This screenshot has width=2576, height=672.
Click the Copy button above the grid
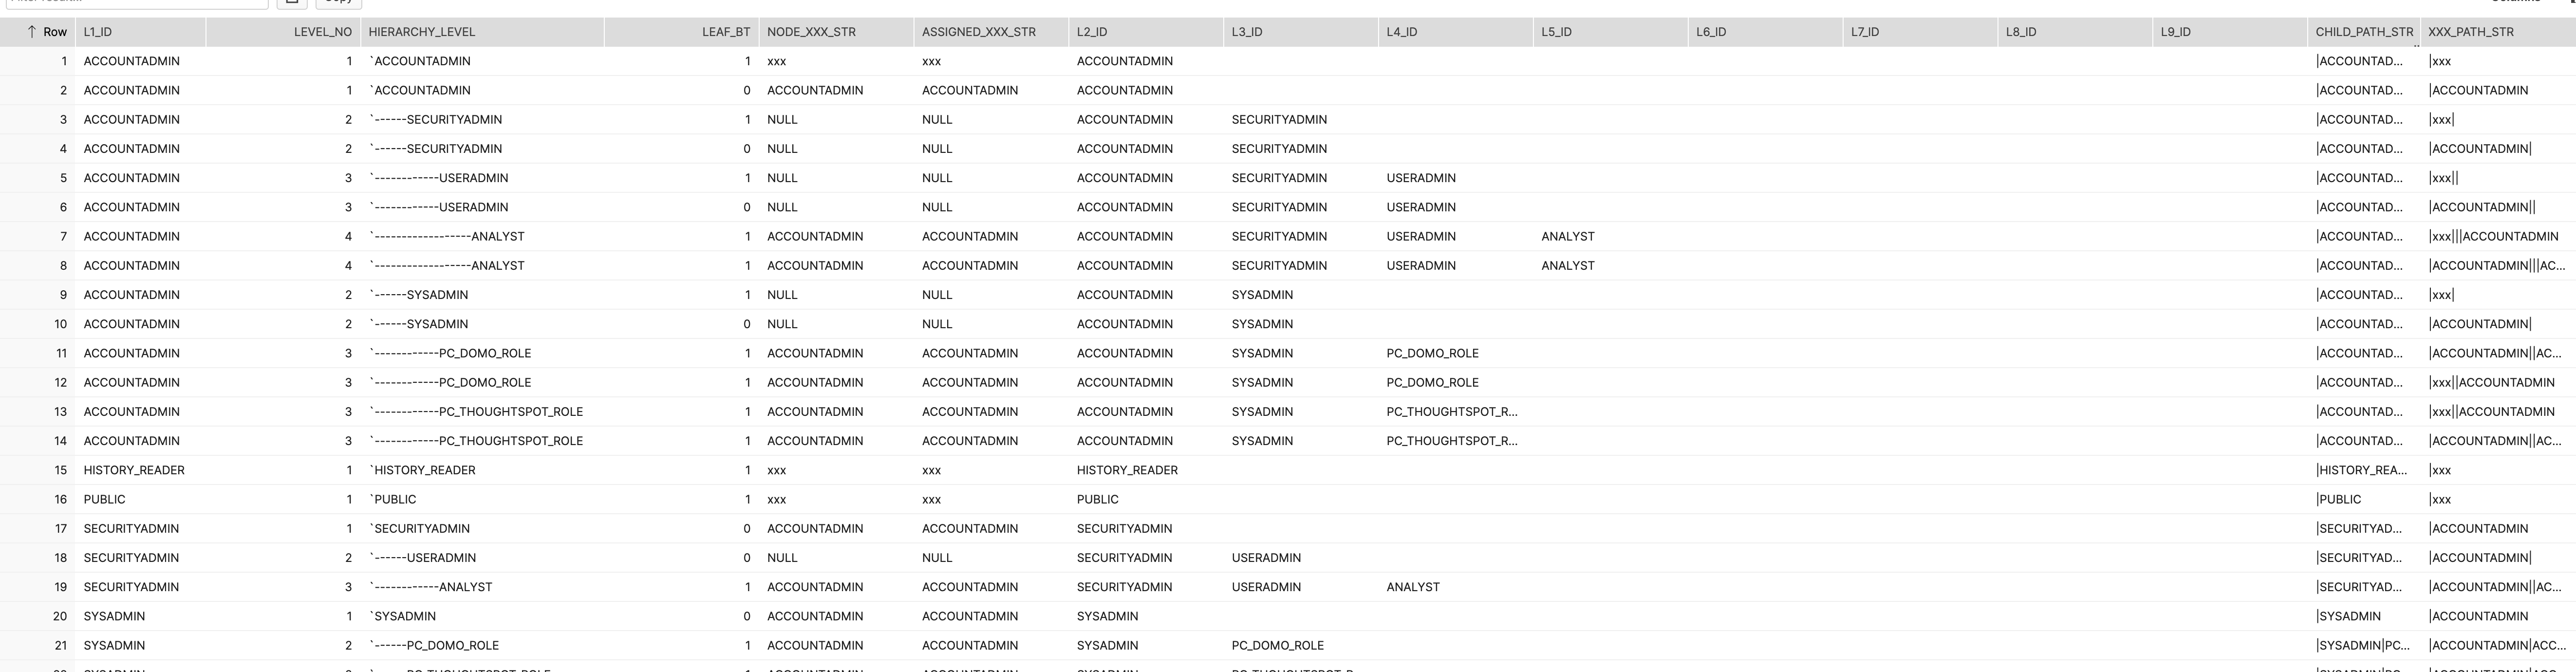(x=338, y=3)
